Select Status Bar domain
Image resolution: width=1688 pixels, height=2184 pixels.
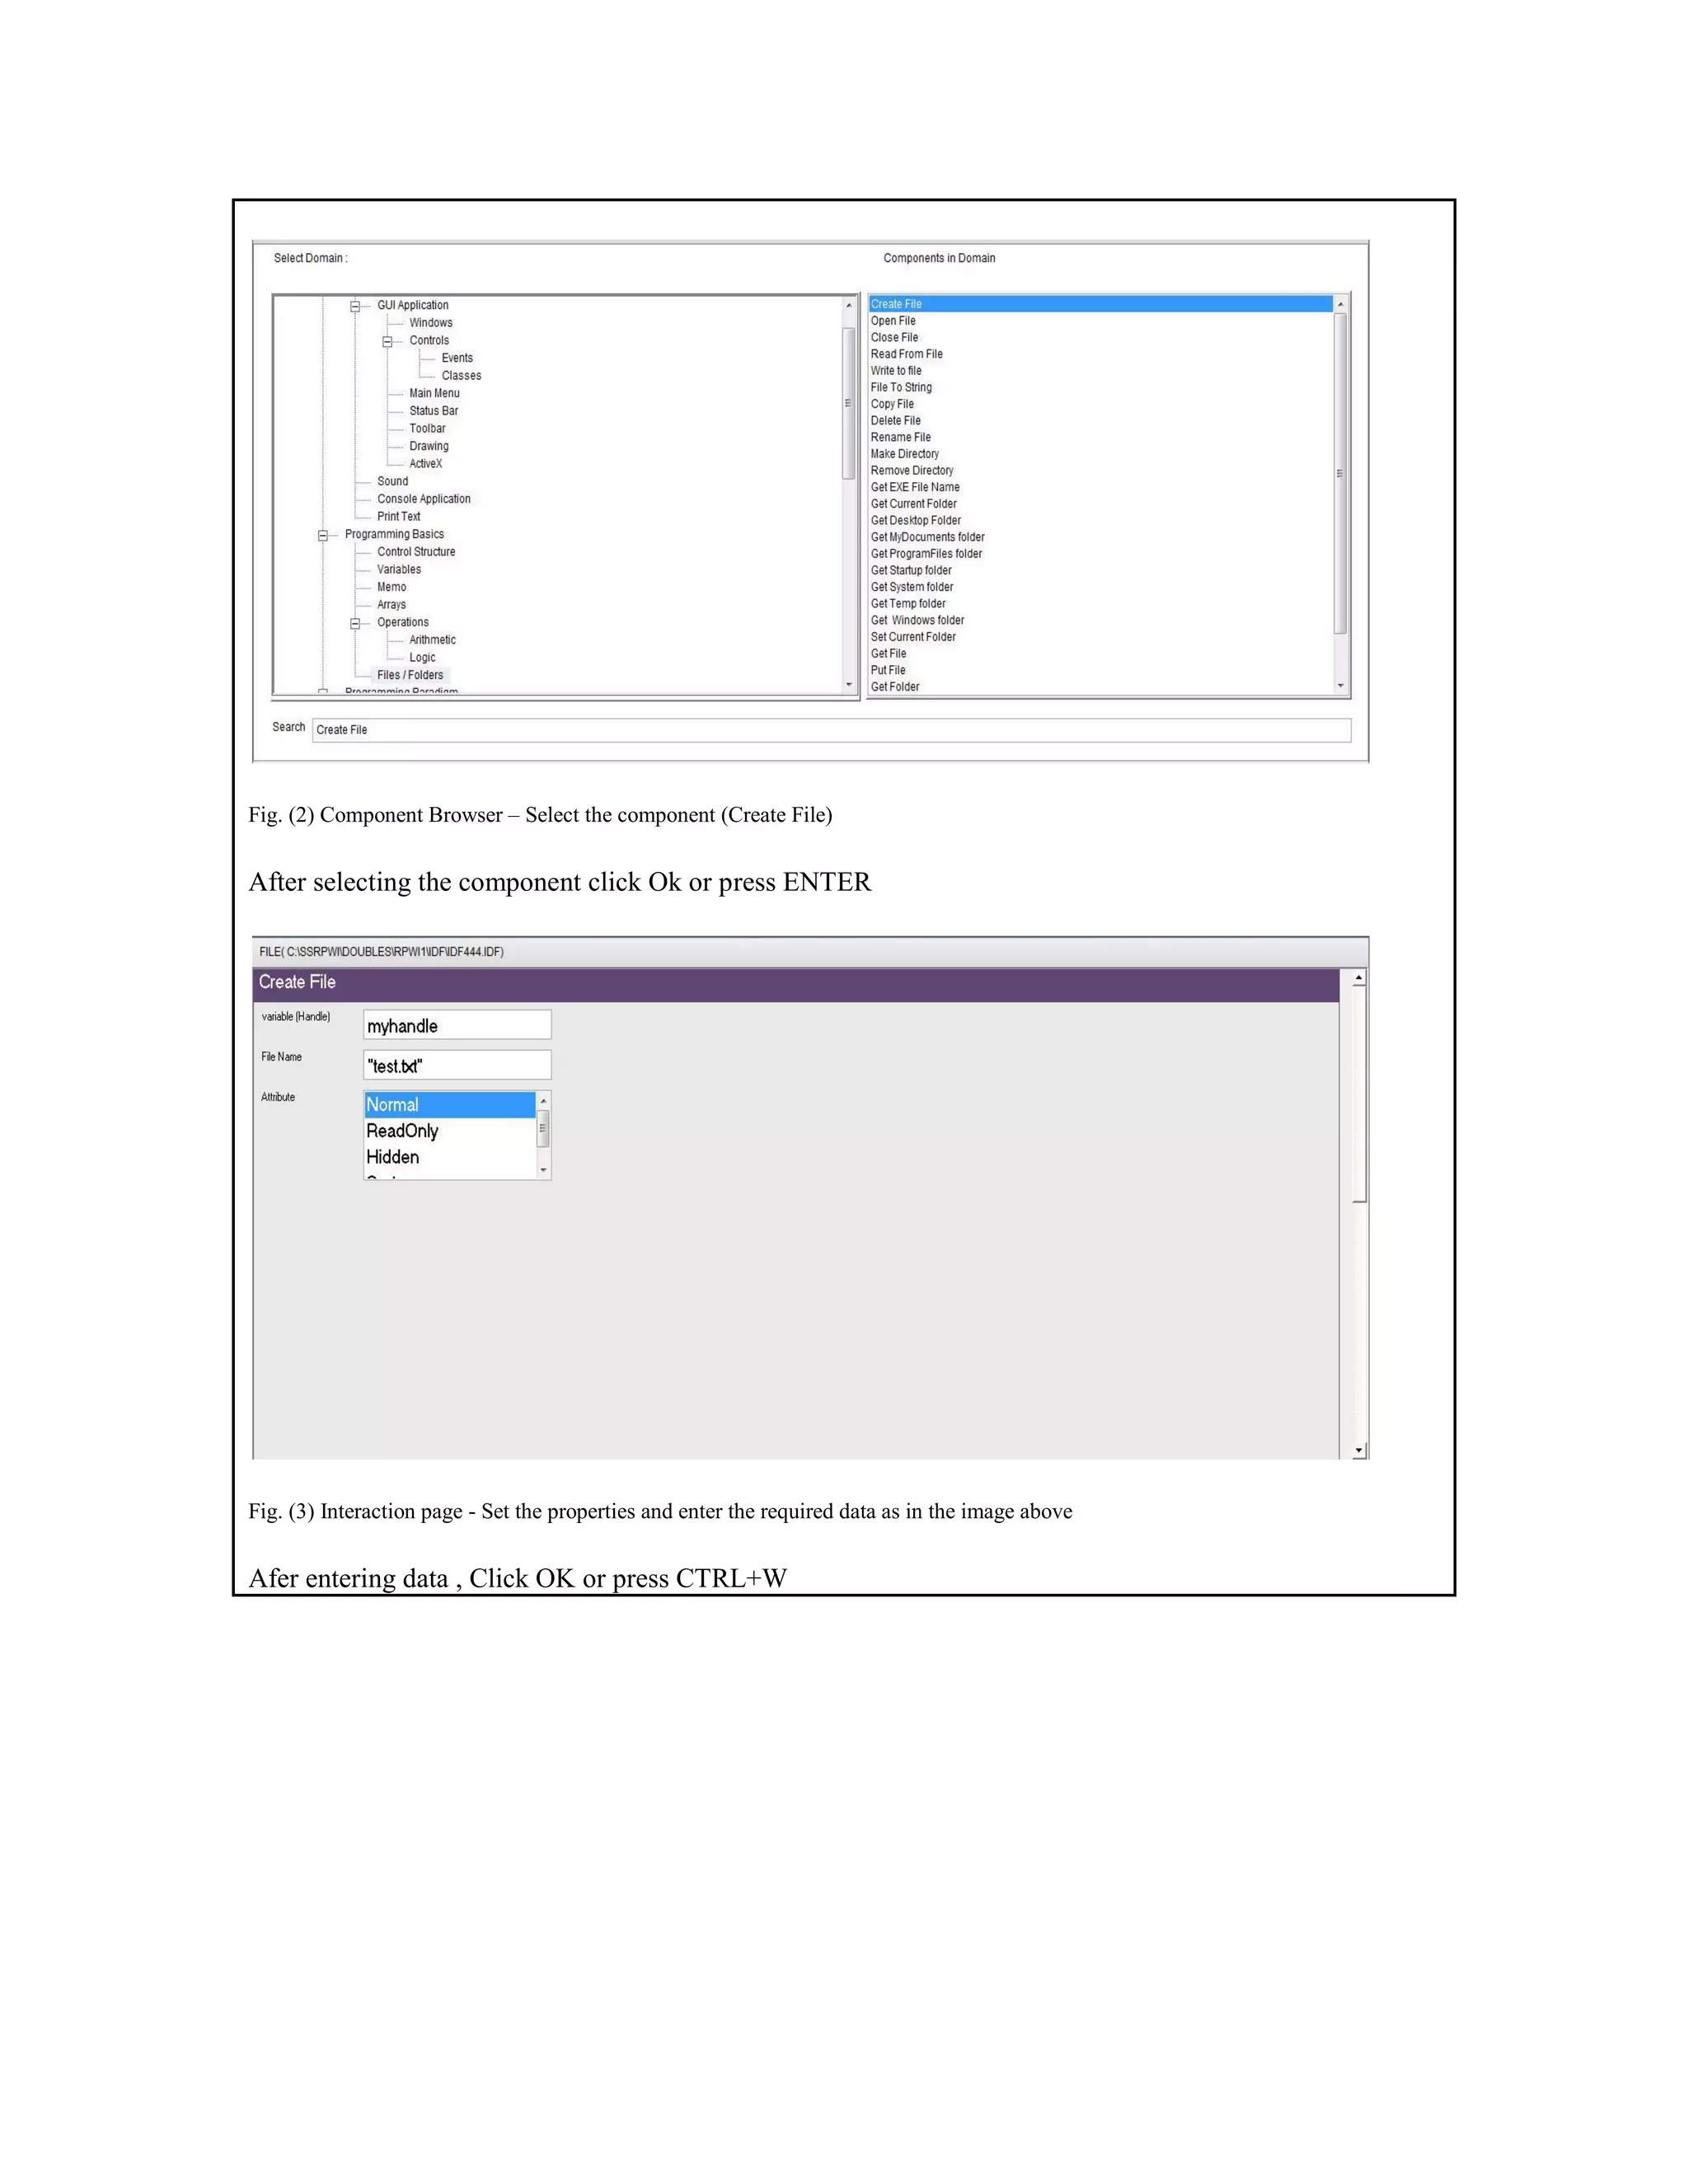pyautogui.click(x=433, y=411)
